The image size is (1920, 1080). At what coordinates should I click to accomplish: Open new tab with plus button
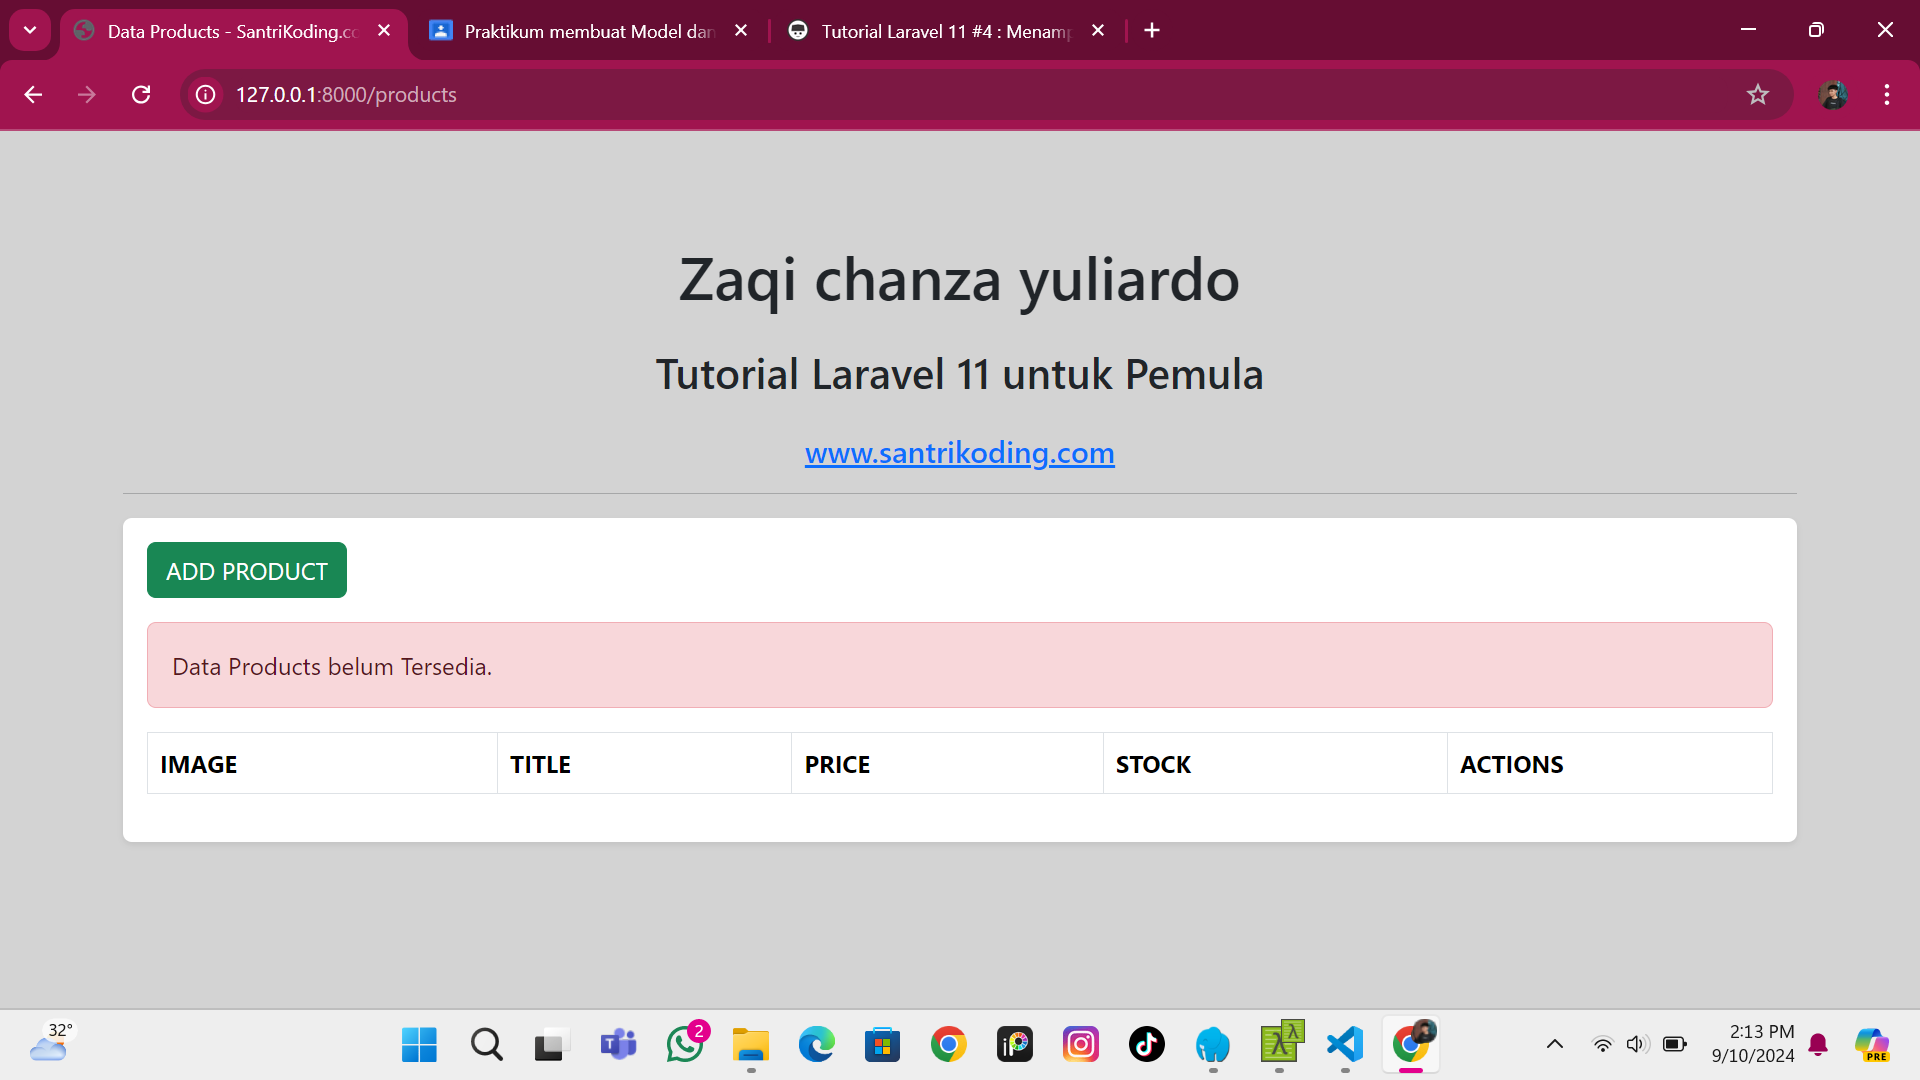pos(1152,30)
